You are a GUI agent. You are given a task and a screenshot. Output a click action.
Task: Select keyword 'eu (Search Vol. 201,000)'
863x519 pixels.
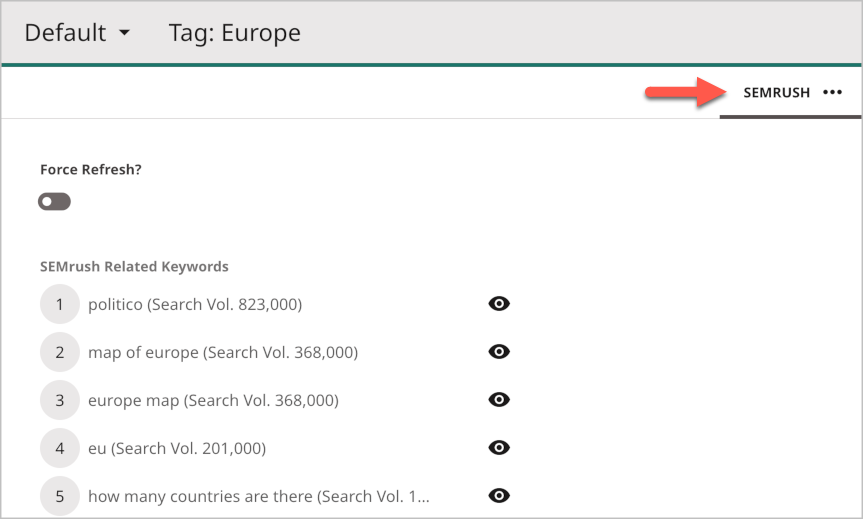[x=177, y=448]
